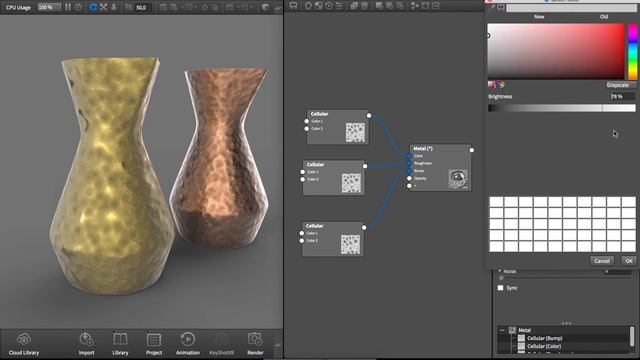Open the Render dialog
This screenshot has height=360, width=640.
point(255,344)
